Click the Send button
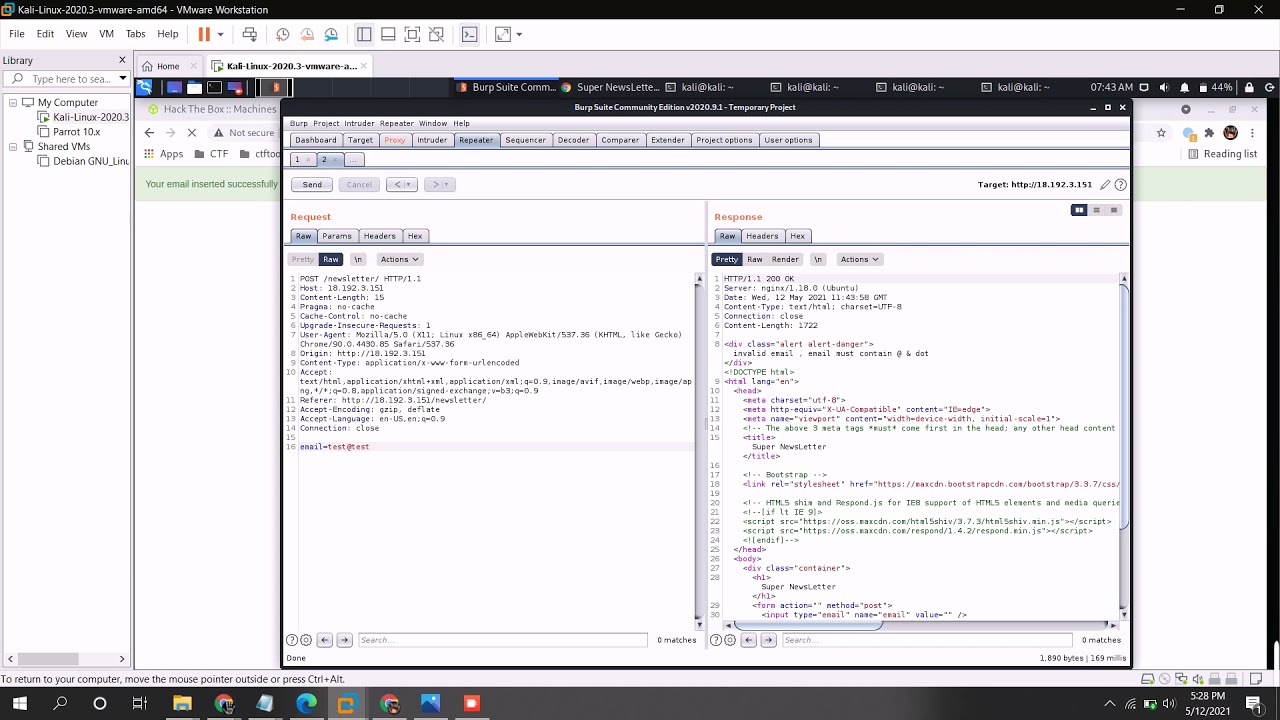This screenshot has width=1280, height=720. 312,184
